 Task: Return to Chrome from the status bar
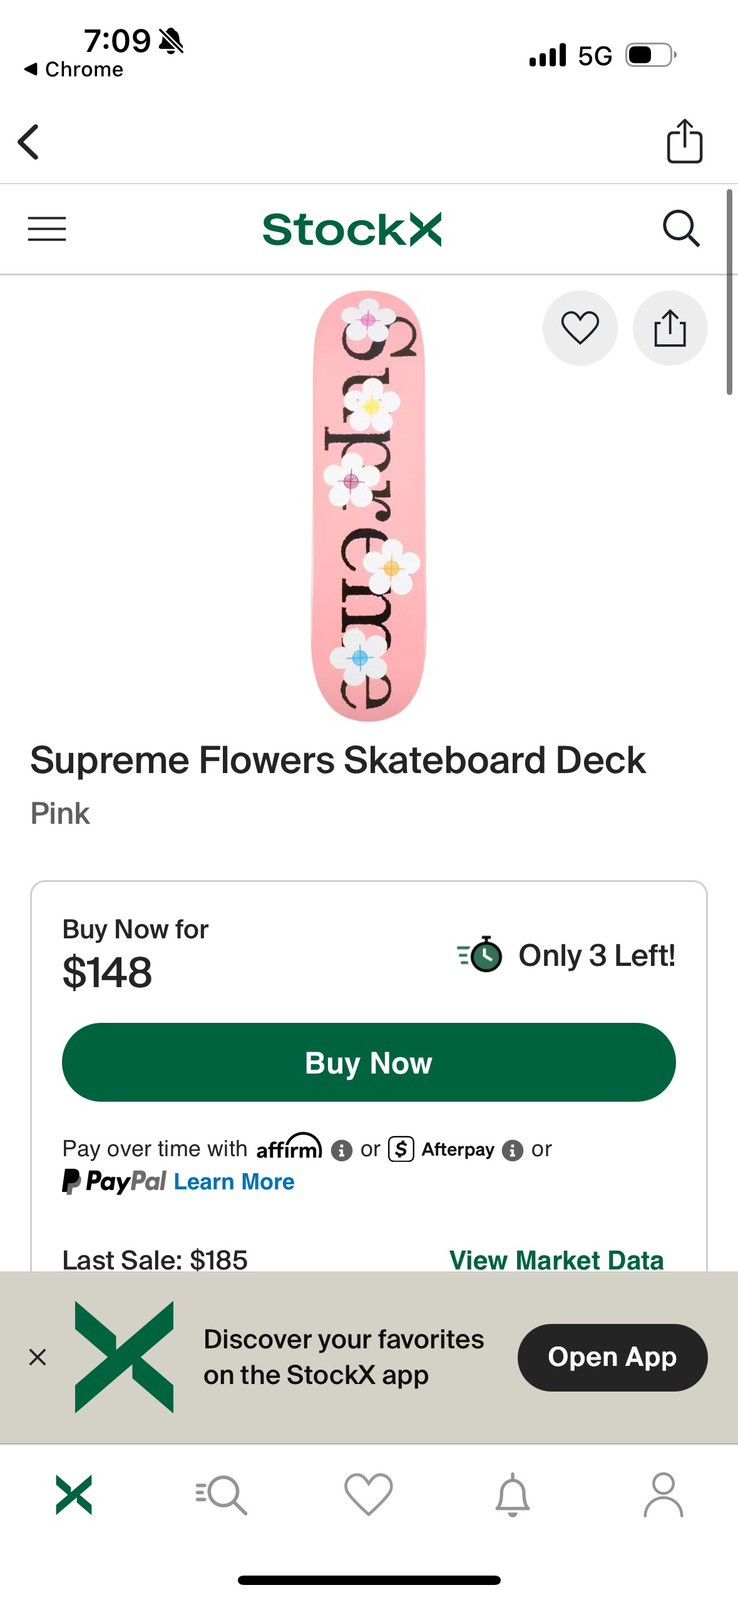[71, 69]
